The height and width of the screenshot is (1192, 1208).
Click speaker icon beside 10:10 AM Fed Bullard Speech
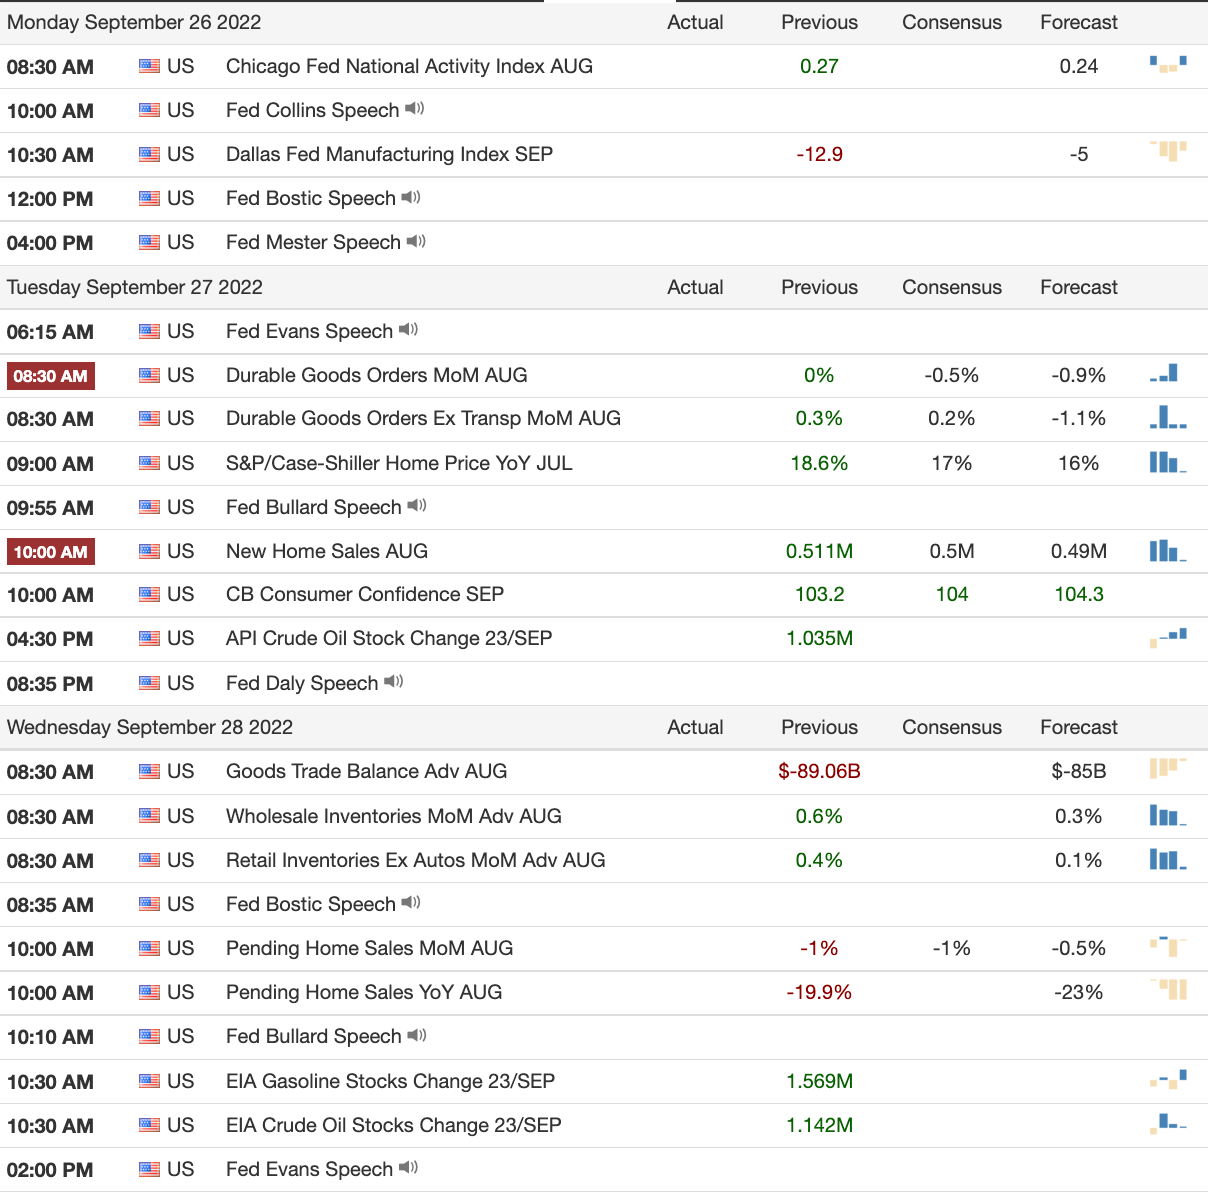click(417, 1035)
